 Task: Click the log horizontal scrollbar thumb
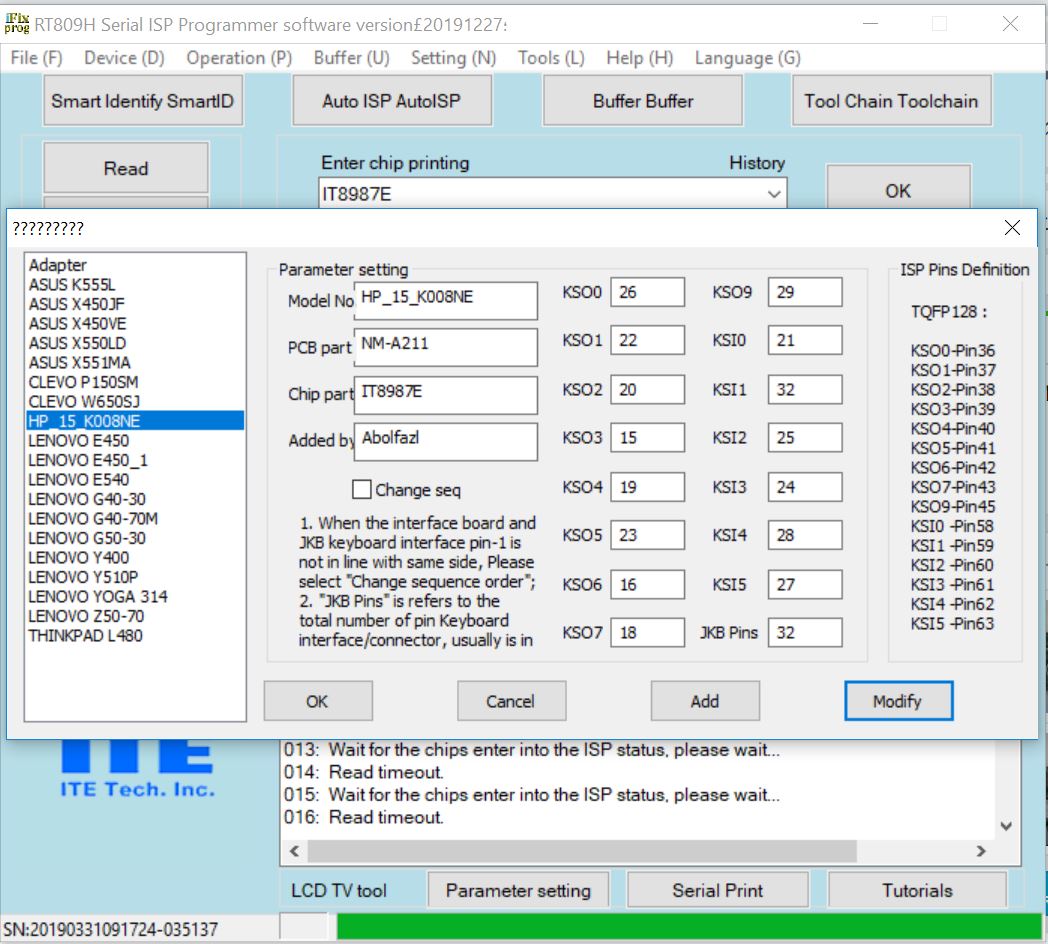click(581, 851)
